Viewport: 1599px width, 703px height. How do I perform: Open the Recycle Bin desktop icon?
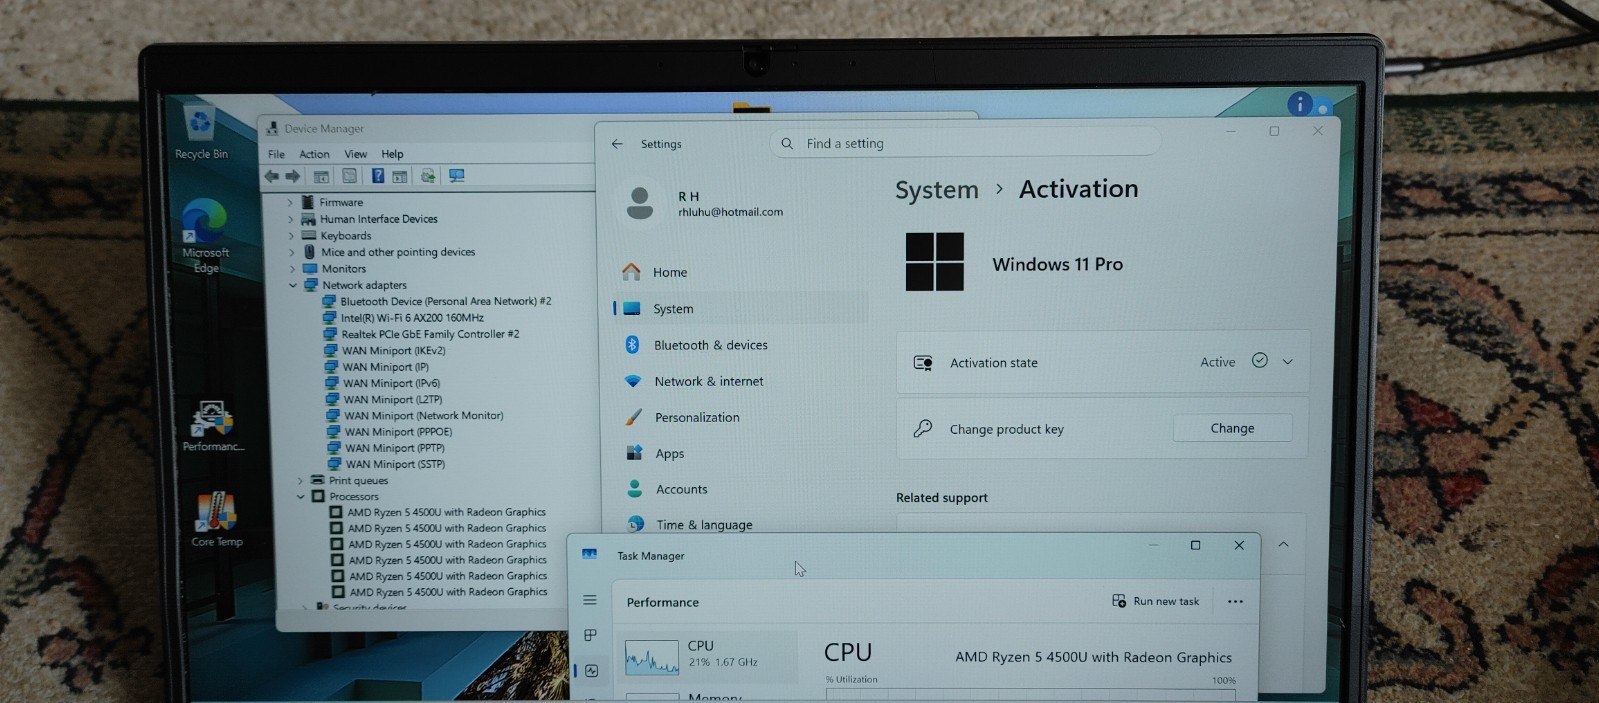[x=201, y=130]
